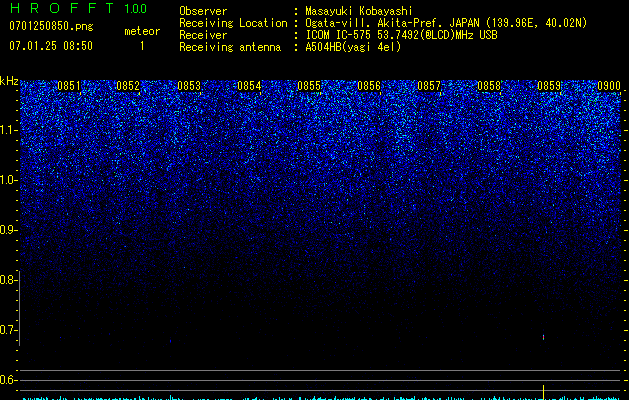
Task: Click the 0854 time marker
Action: 249,86
